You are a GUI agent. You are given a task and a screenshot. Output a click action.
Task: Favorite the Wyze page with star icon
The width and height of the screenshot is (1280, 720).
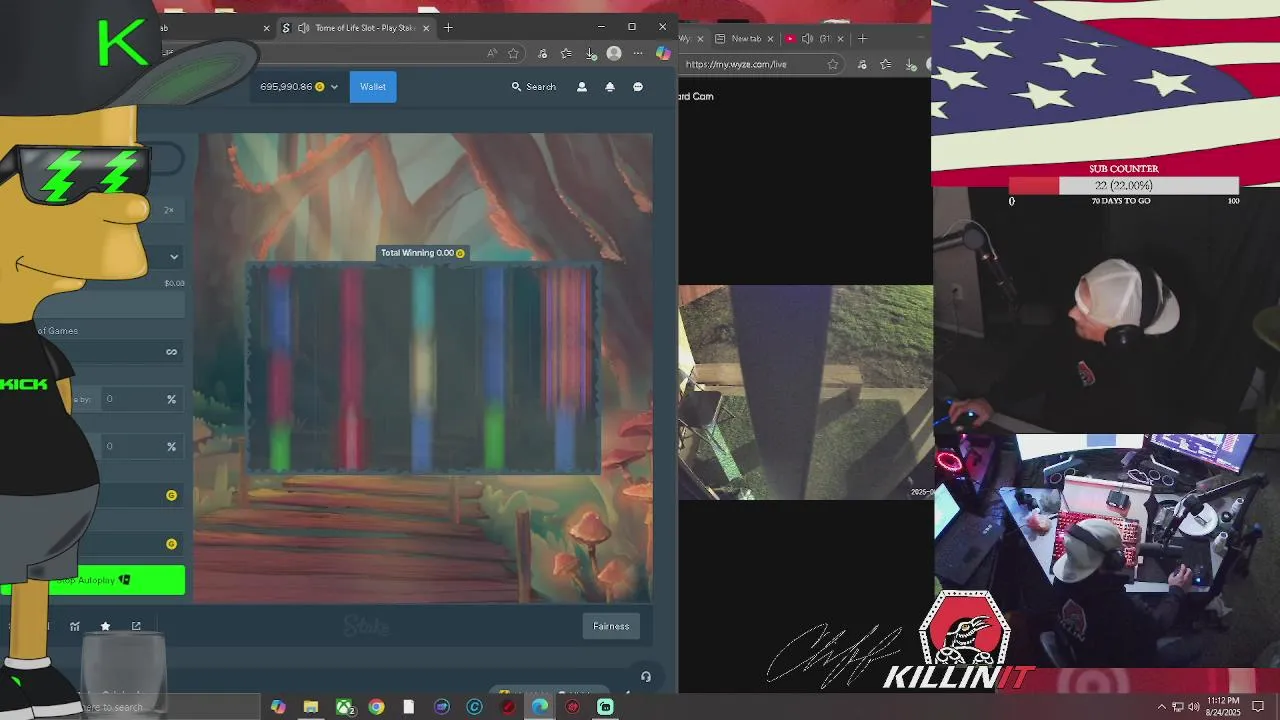tap(832, 64)
